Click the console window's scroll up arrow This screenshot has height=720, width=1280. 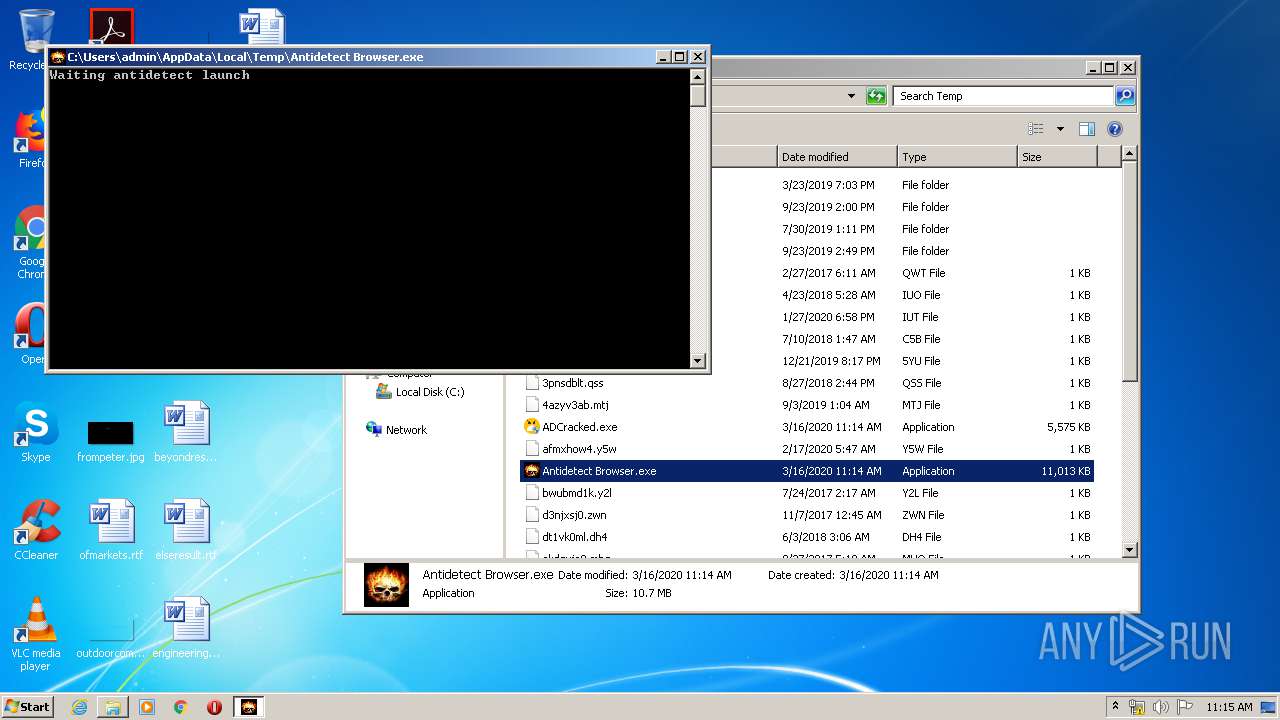pos(698,76)
